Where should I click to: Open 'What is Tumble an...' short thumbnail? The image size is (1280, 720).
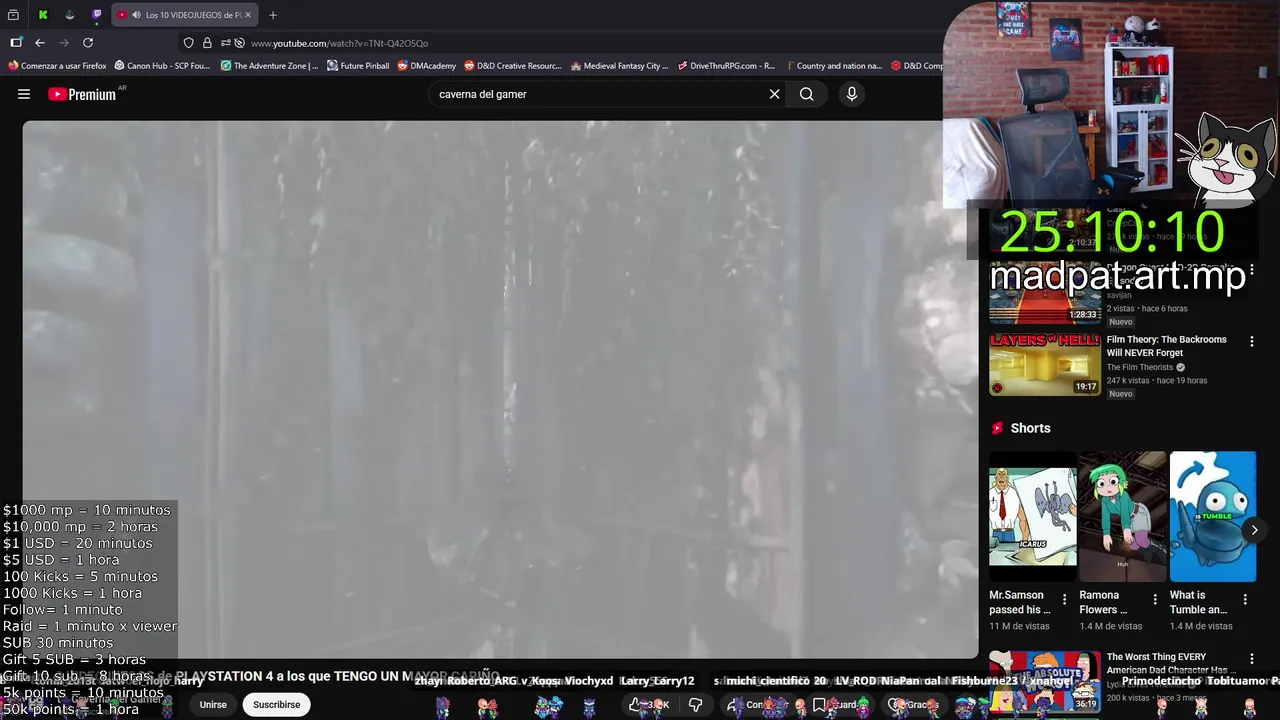1212,516
